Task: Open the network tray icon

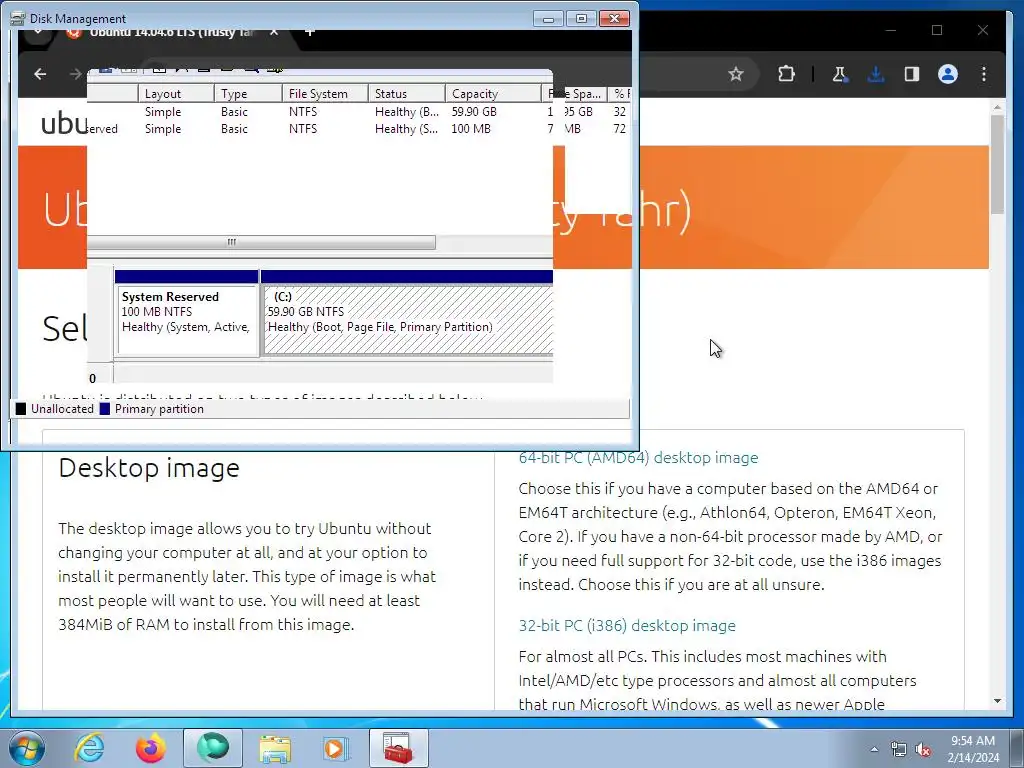Action: point(899,750)
